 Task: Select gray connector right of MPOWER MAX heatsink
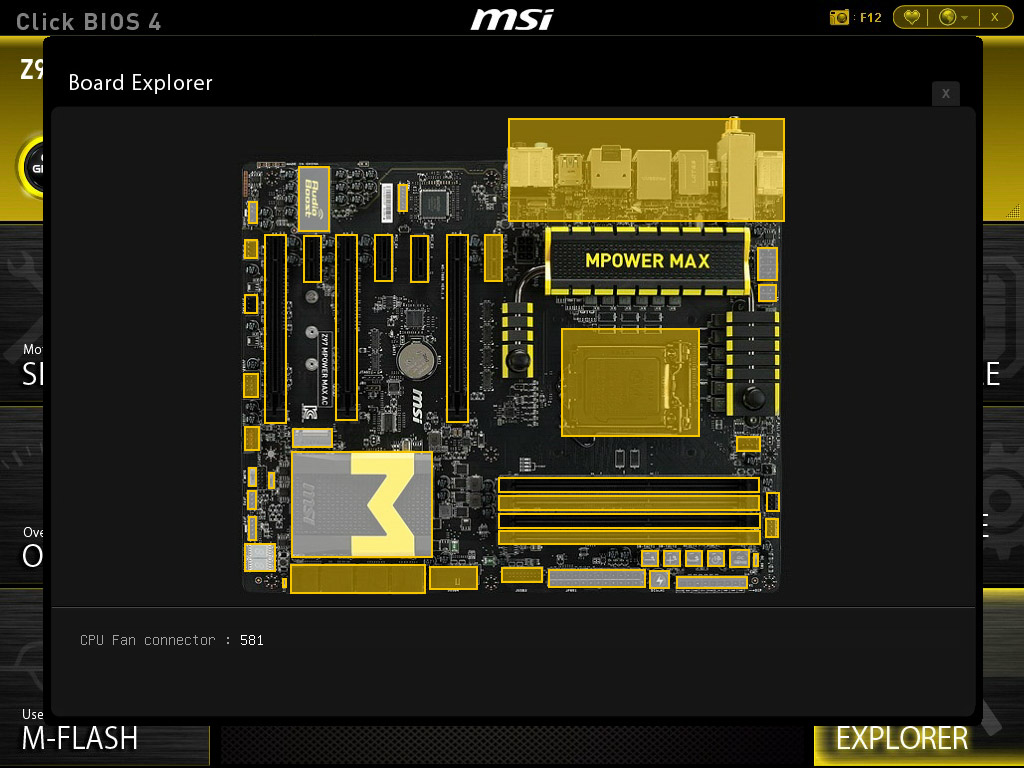(x=767, y=263)
